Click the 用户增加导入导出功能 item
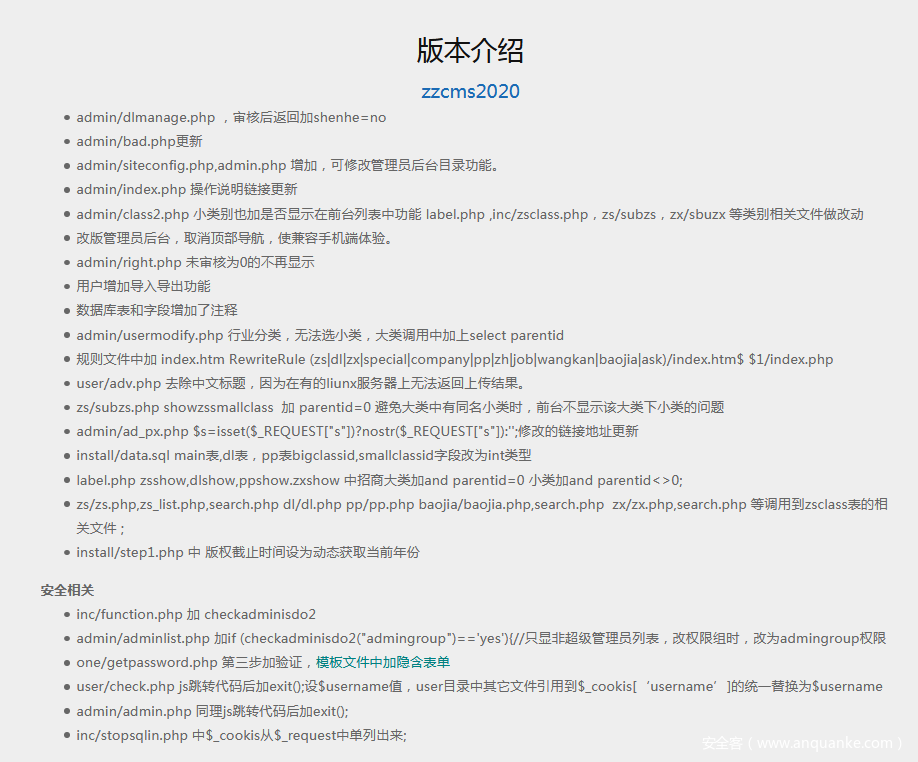 point(143,286)
